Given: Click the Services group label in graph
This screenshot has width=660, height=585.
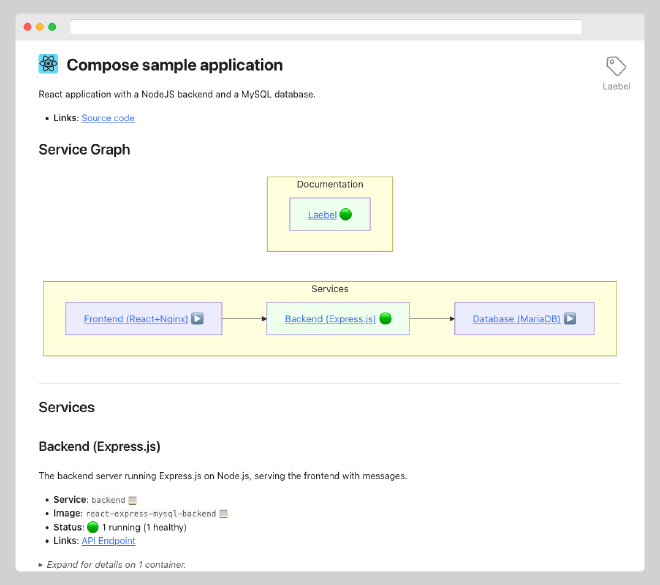Looking at the screenshot, I should pyautogui.click(x=330, y=289).
